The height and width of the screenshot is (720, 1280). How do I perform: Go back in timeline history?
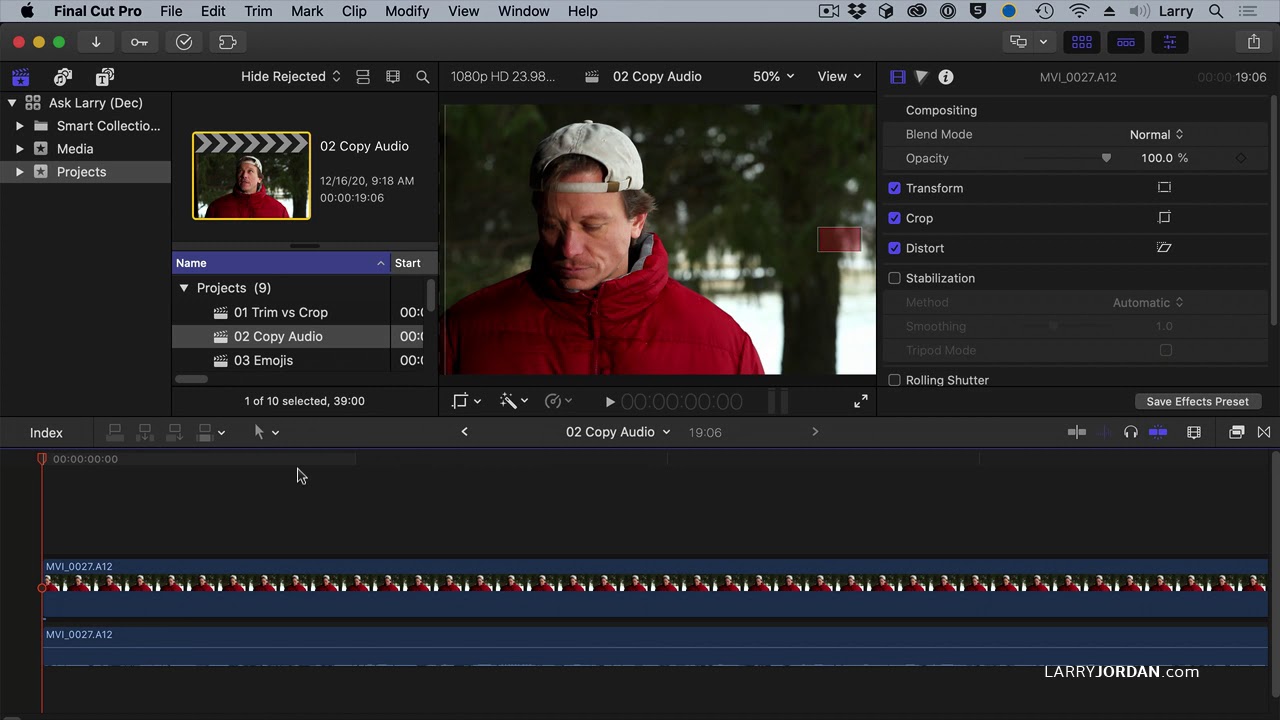tap(464, 432)
